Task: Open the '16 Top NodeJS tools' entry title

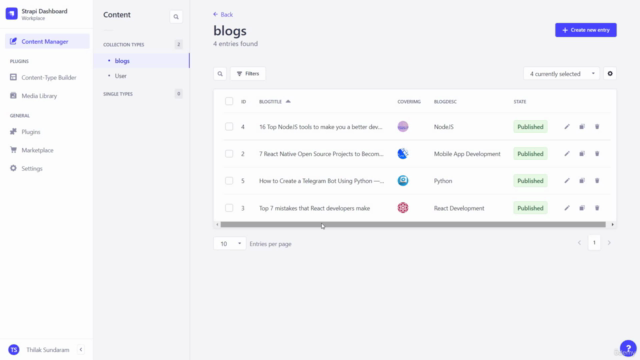Action: point(320,127)
